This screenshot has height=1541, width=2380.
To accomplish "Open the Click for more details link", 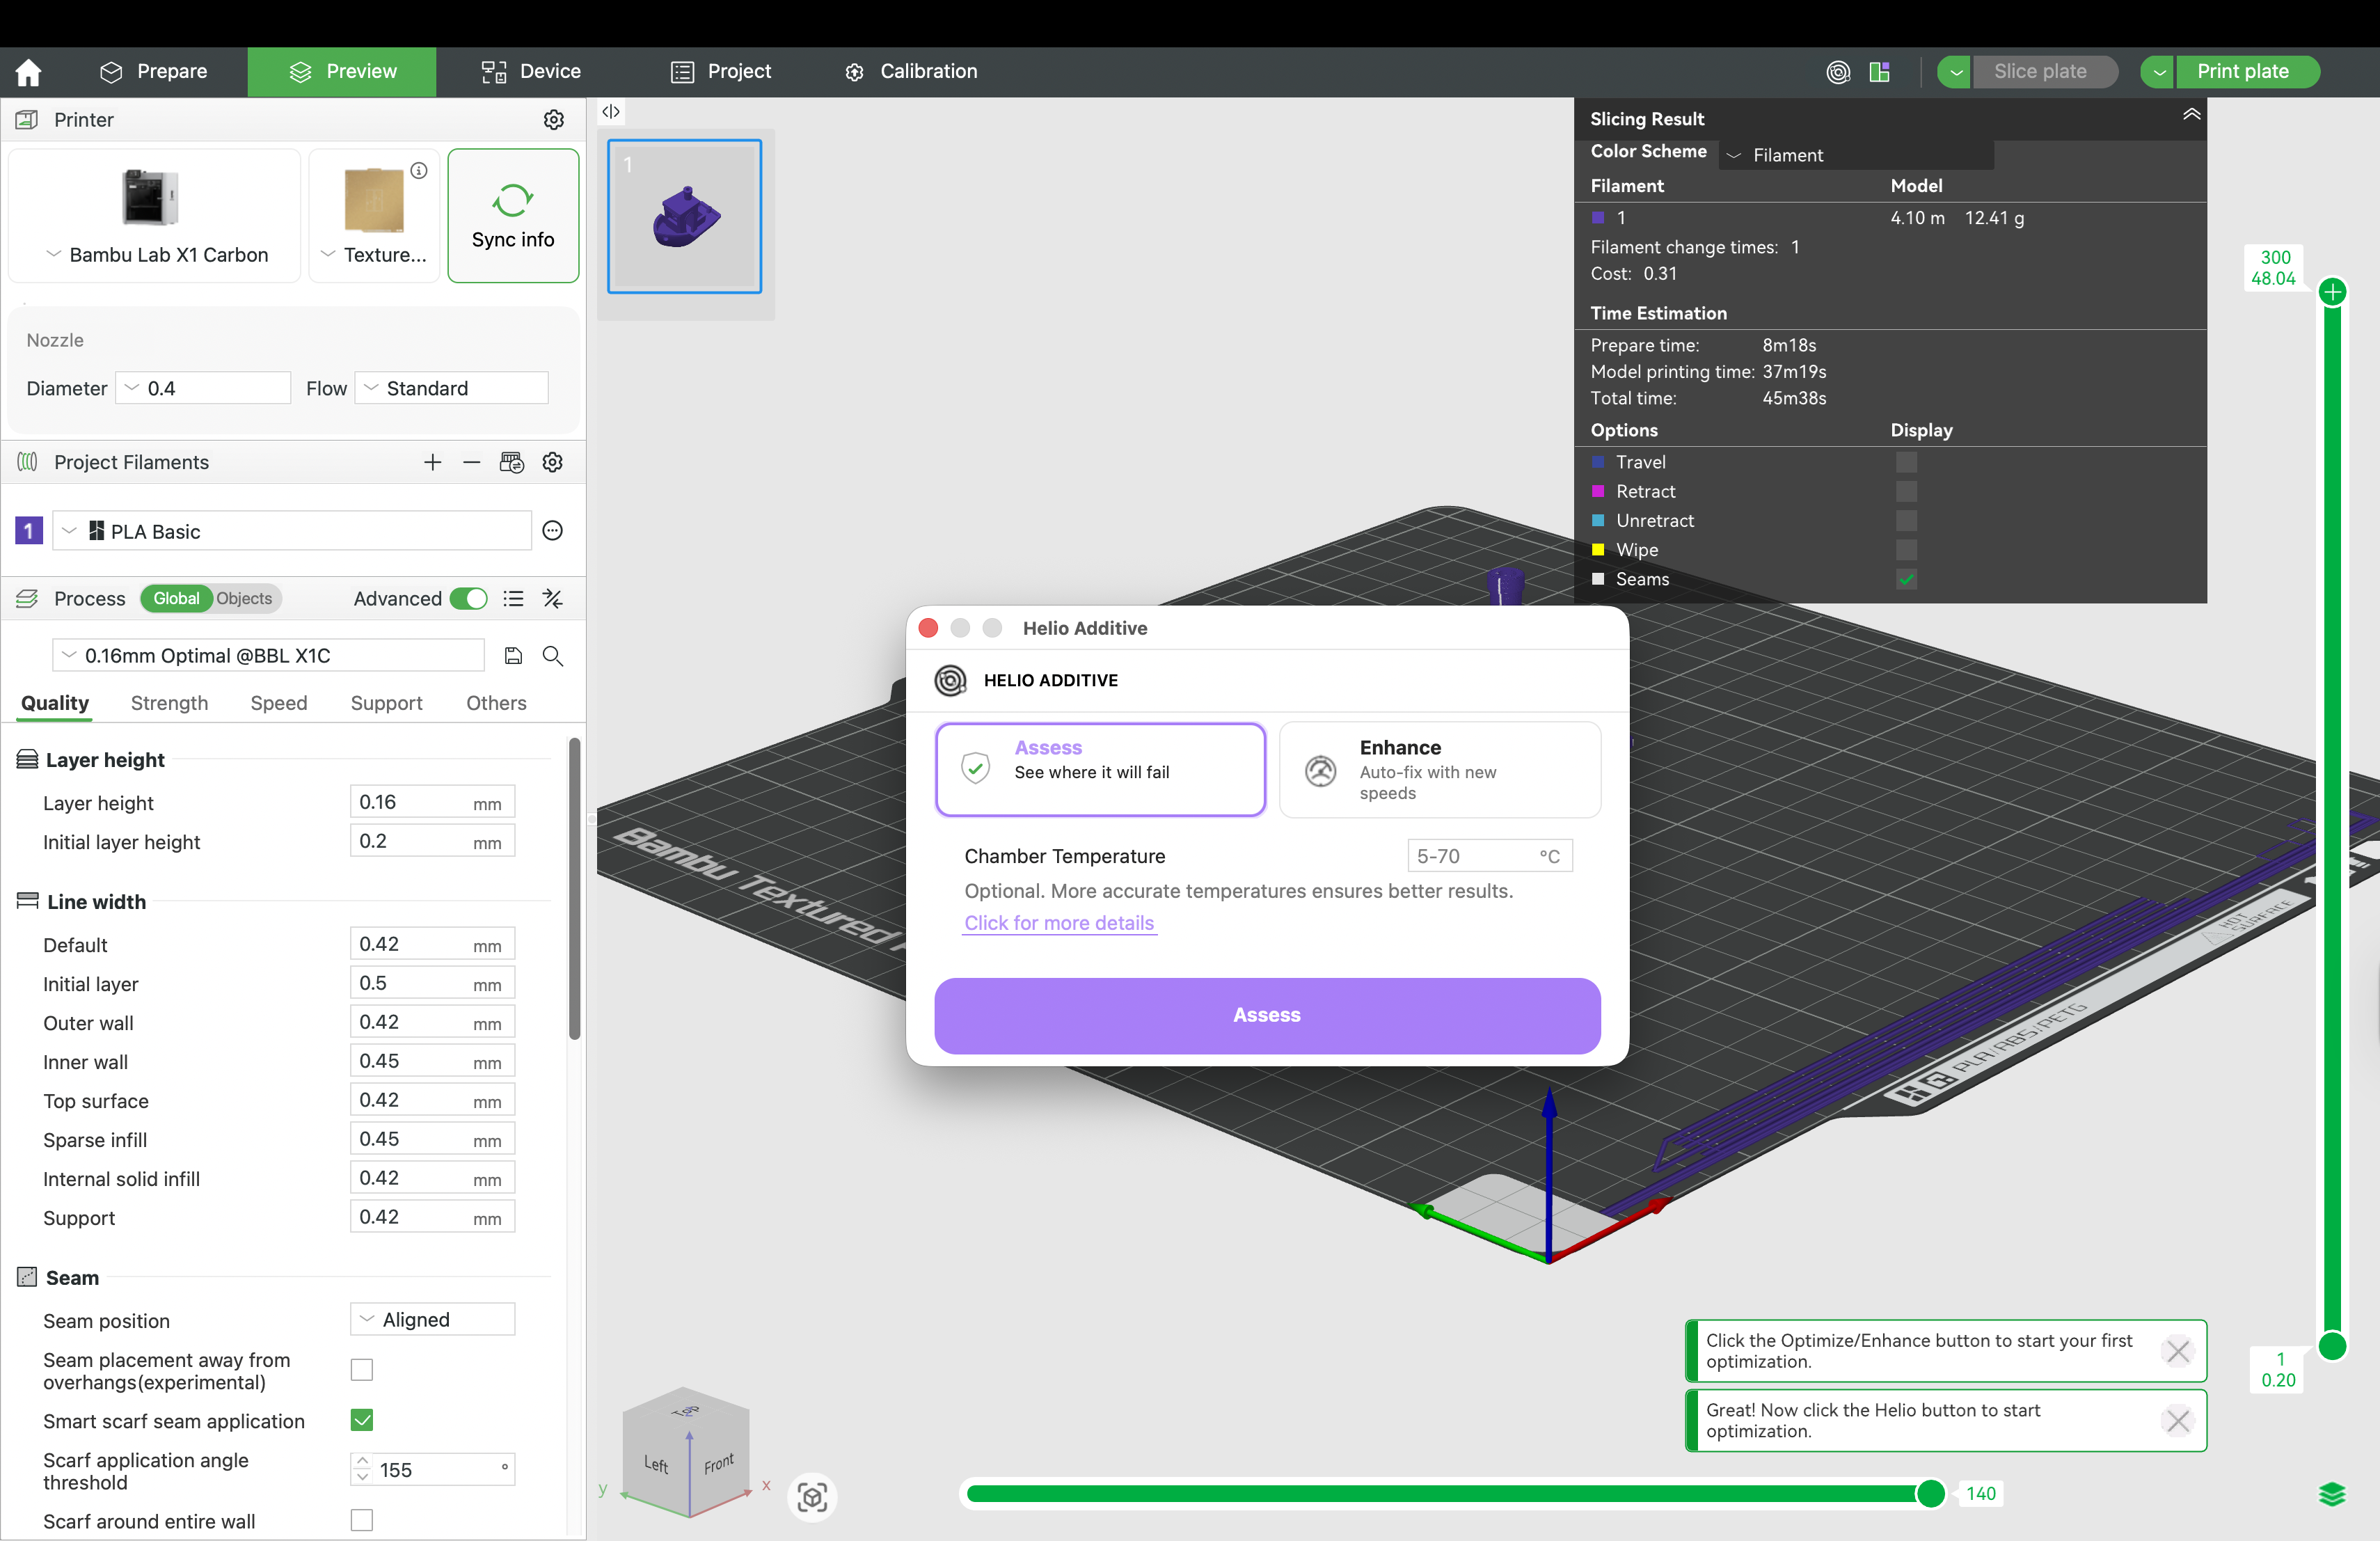I will click(x=1058, y=923).
